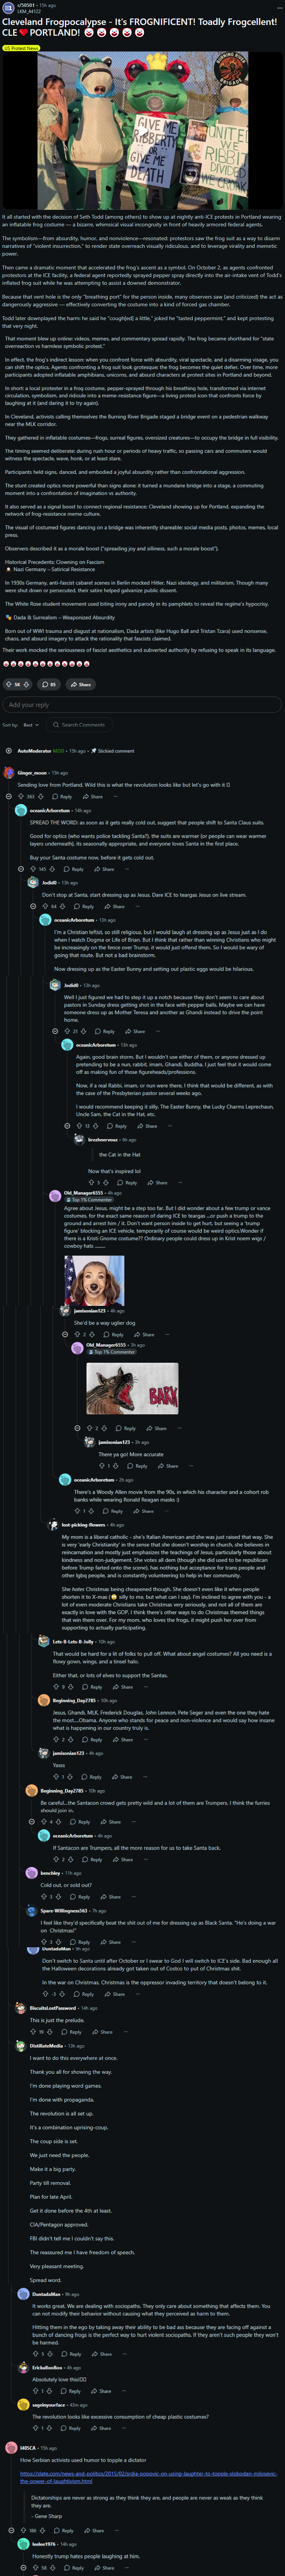Share the main post
The width and height of the screenshot is (285, 2576).
pos(80,684)
